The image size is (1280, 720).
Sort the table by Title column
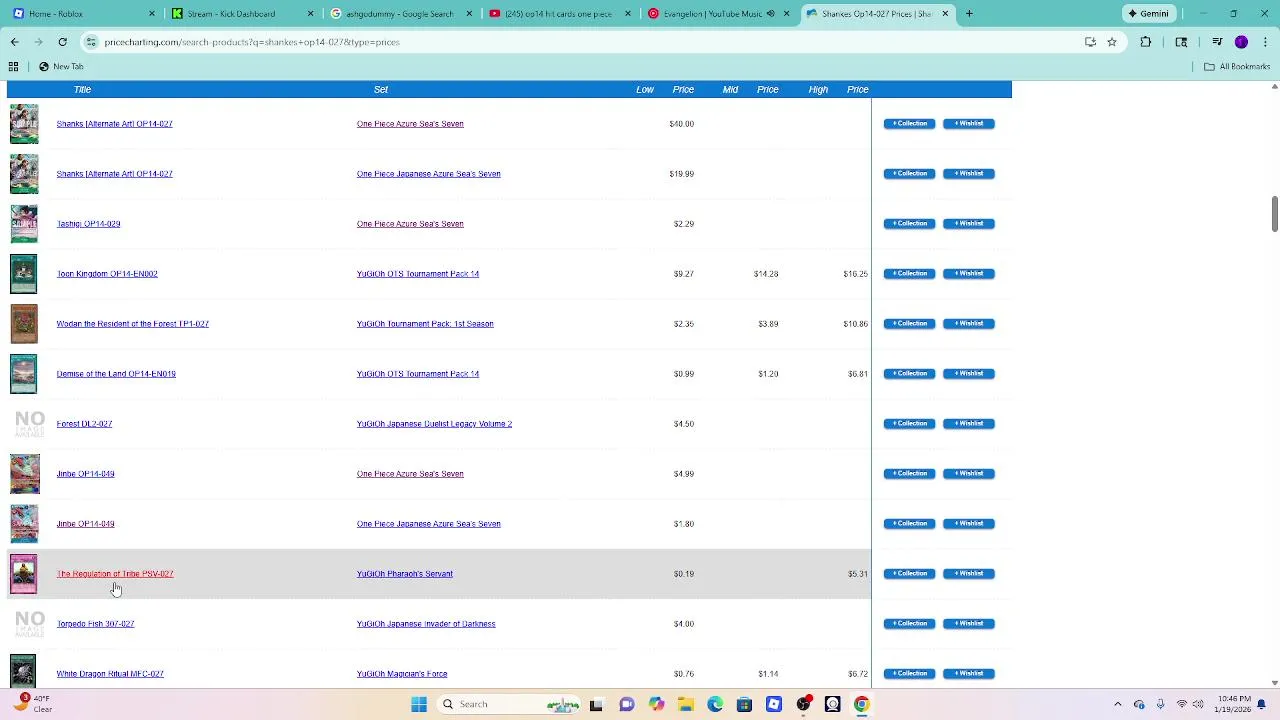tap(82, 89)
